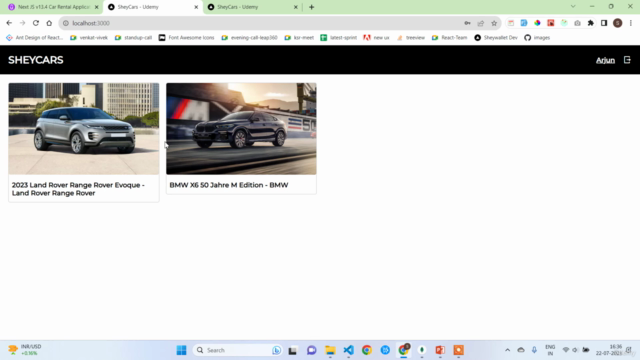
Task: Open Visual Studio Code from taskbar
Action: point(348,350)
